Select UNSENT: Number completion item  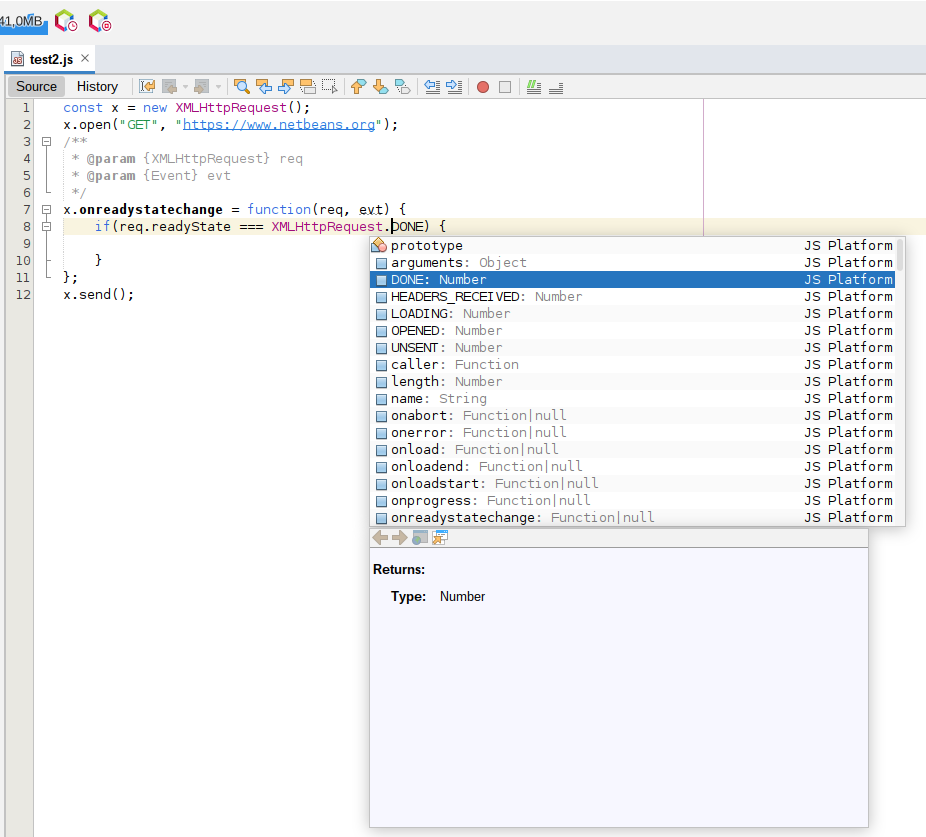(632, 347)
